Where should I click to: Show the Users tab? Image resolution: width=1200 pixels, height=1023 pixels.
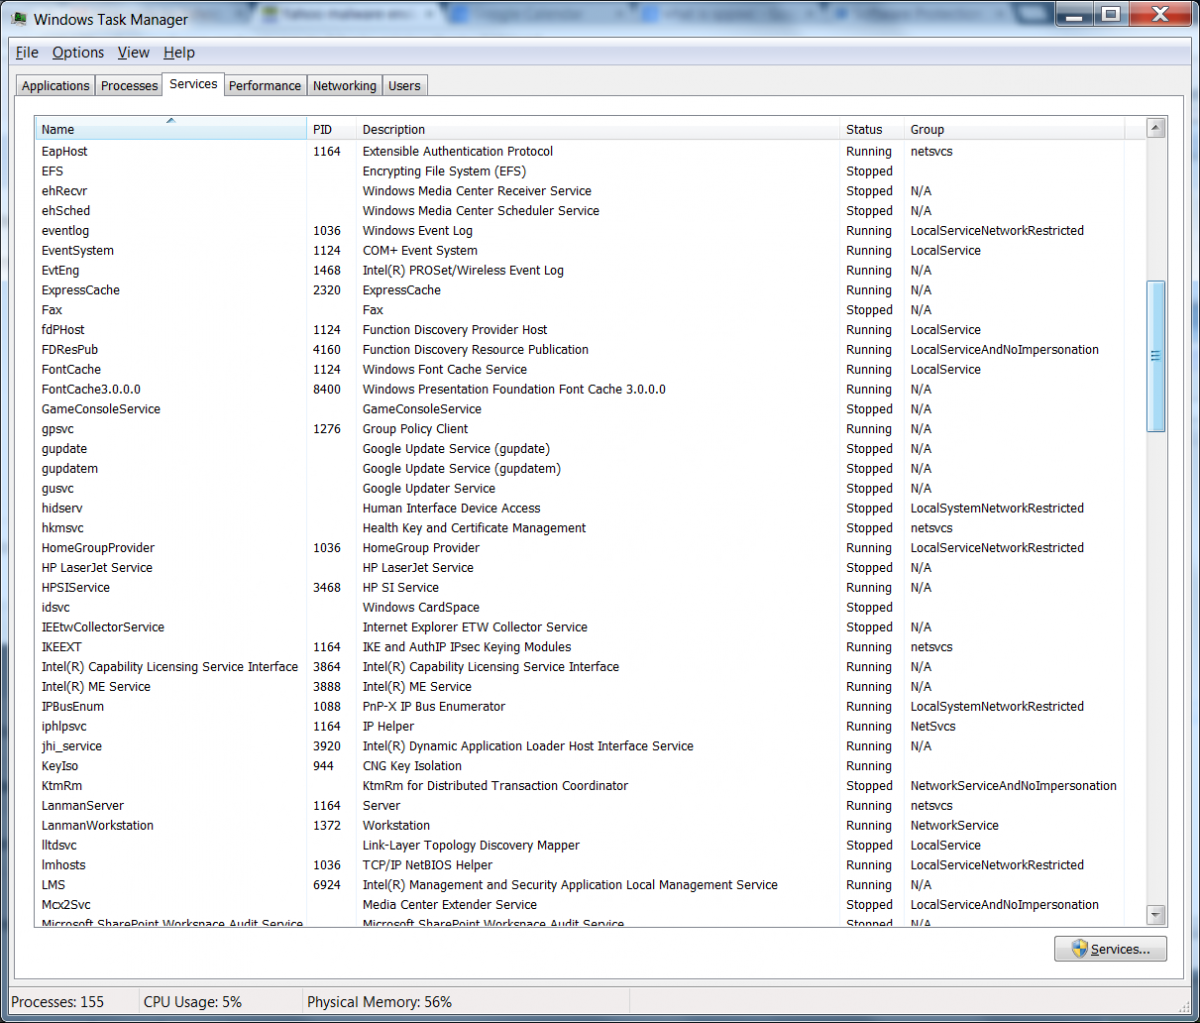tap(405, 86)
